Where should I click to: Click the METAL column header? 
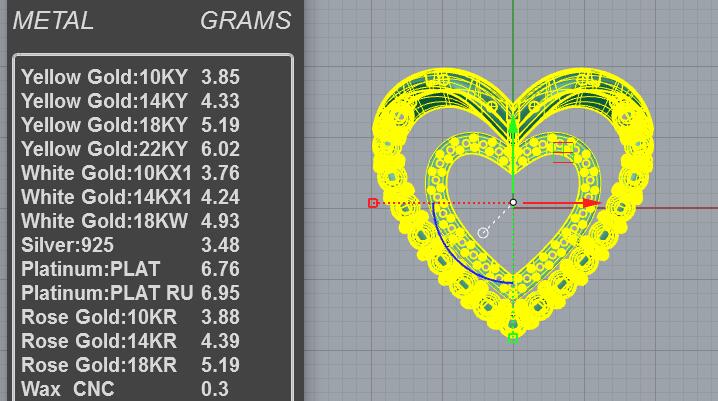pyautogui.click(x=53, y=21)
